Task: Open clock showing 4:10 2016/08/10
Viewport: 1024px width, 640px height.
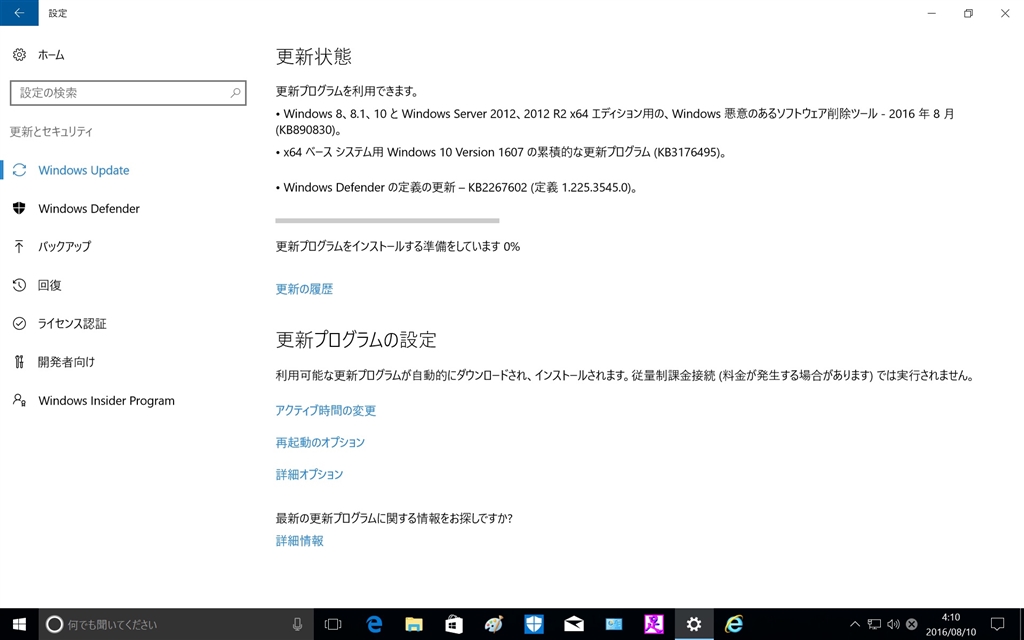Action: pos(951,624)
